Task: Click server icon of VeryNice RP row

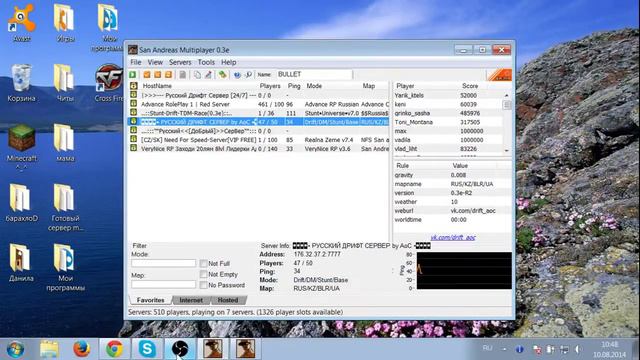Action: pos(133,148)
